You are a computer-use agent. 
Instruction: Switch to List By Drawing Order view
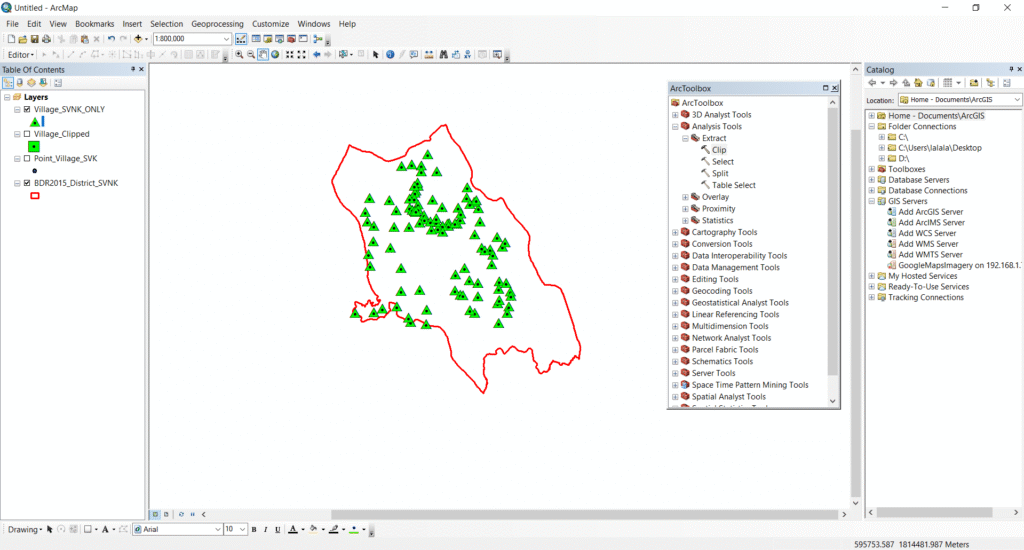[8, 83]
